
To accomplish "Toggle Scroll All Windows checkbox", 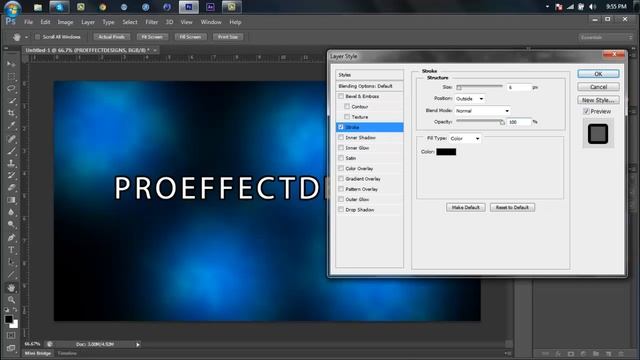I will click(x=38, y=37).
